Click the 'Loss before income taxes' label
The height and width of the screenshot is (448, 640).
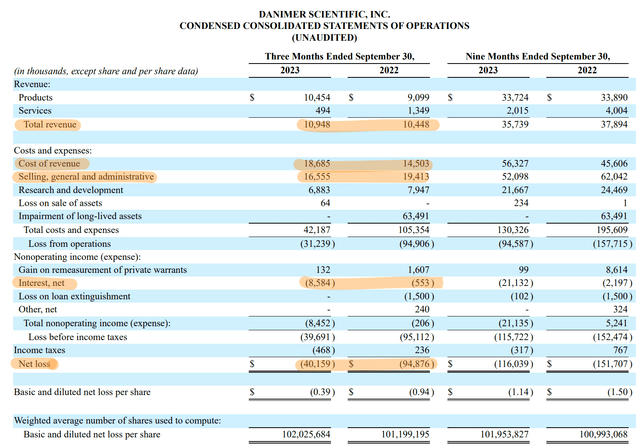tap(78, 337)
